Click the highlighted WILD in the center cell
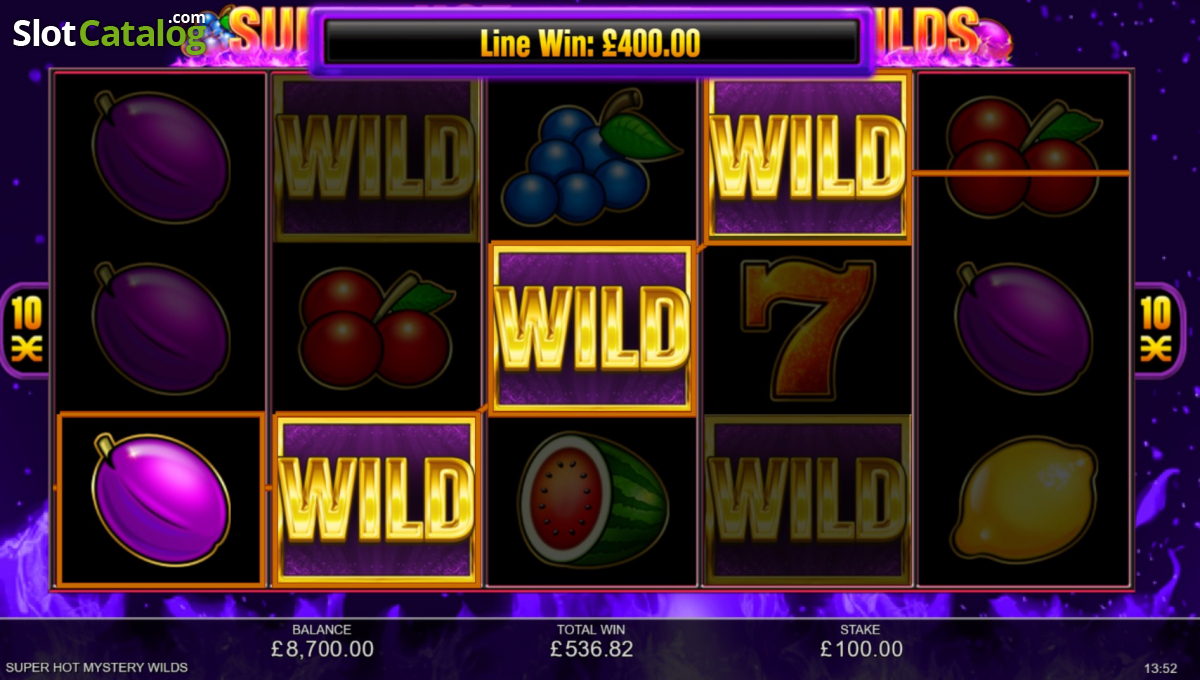The image size is (1200, 680). coord(592,329)
